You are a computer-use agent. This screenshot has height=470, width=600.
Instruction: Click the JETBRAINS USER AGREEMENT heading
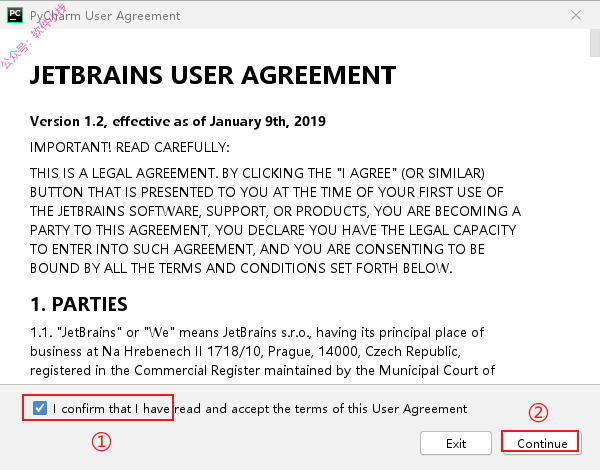coord(213,75)
